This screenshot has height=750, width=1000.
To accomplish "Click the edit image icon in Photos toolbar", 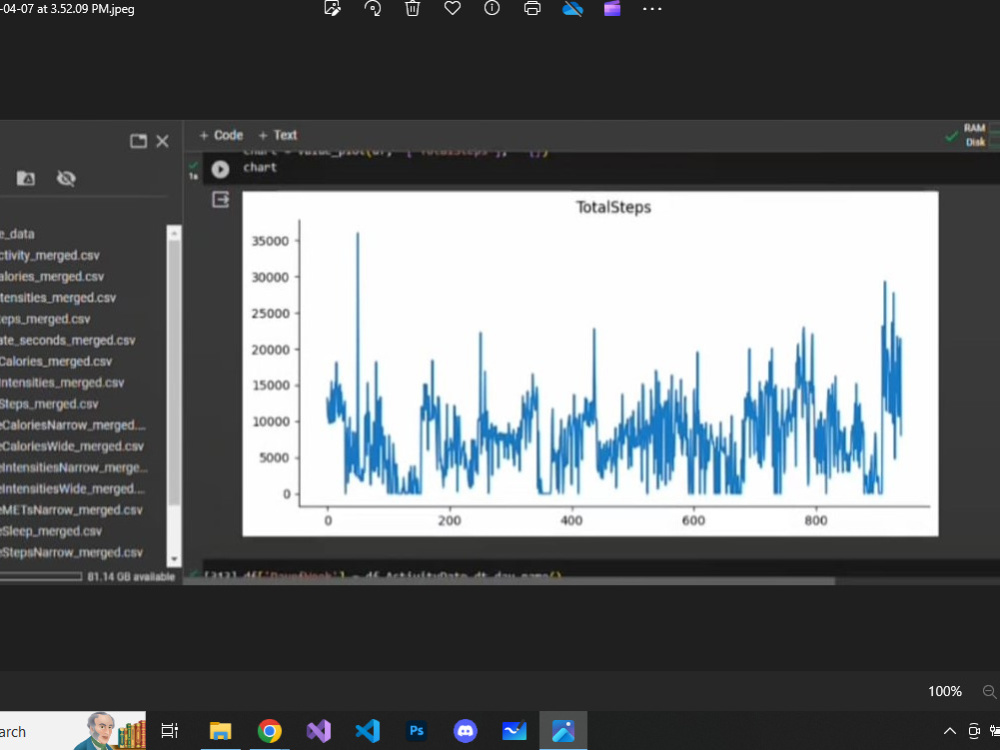I will tap(332, 8).
